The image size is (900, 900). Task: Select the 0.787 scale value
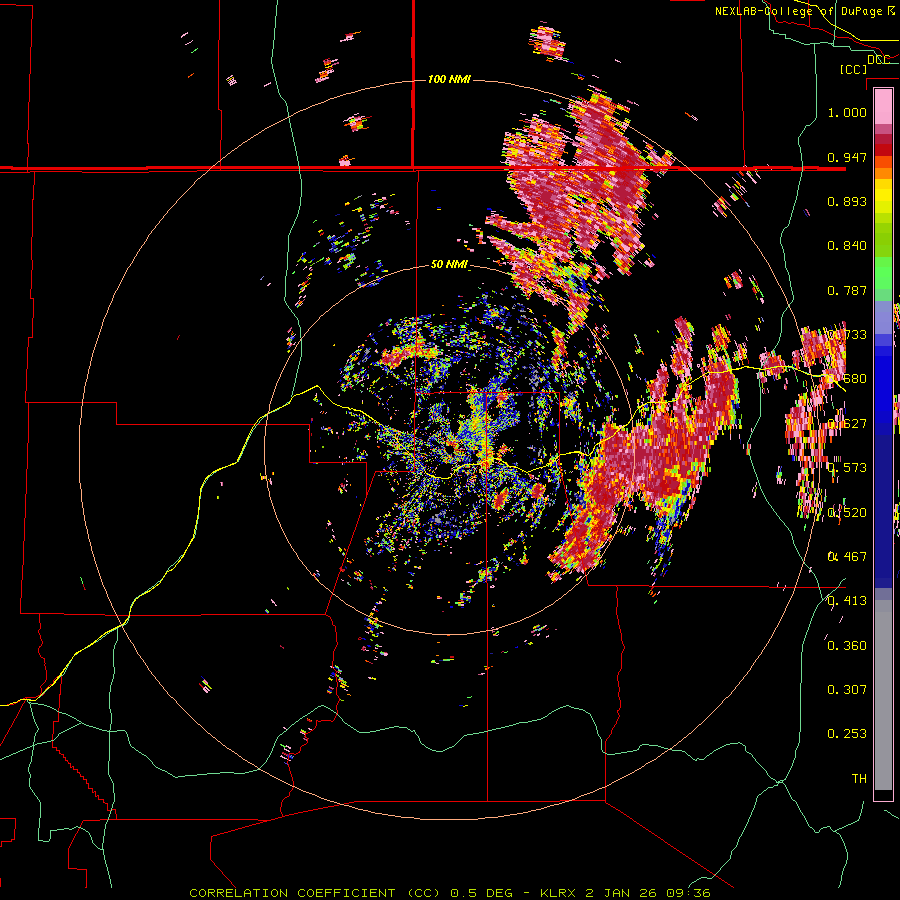click(x=847, y=290)
